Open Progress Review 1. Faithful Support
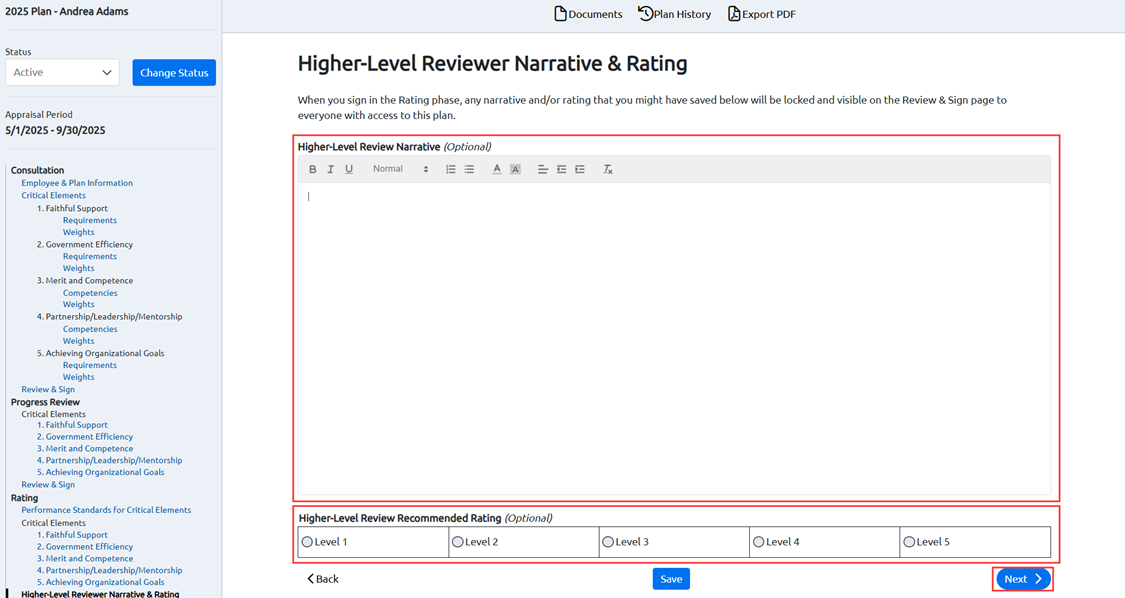 click(72, 425)
